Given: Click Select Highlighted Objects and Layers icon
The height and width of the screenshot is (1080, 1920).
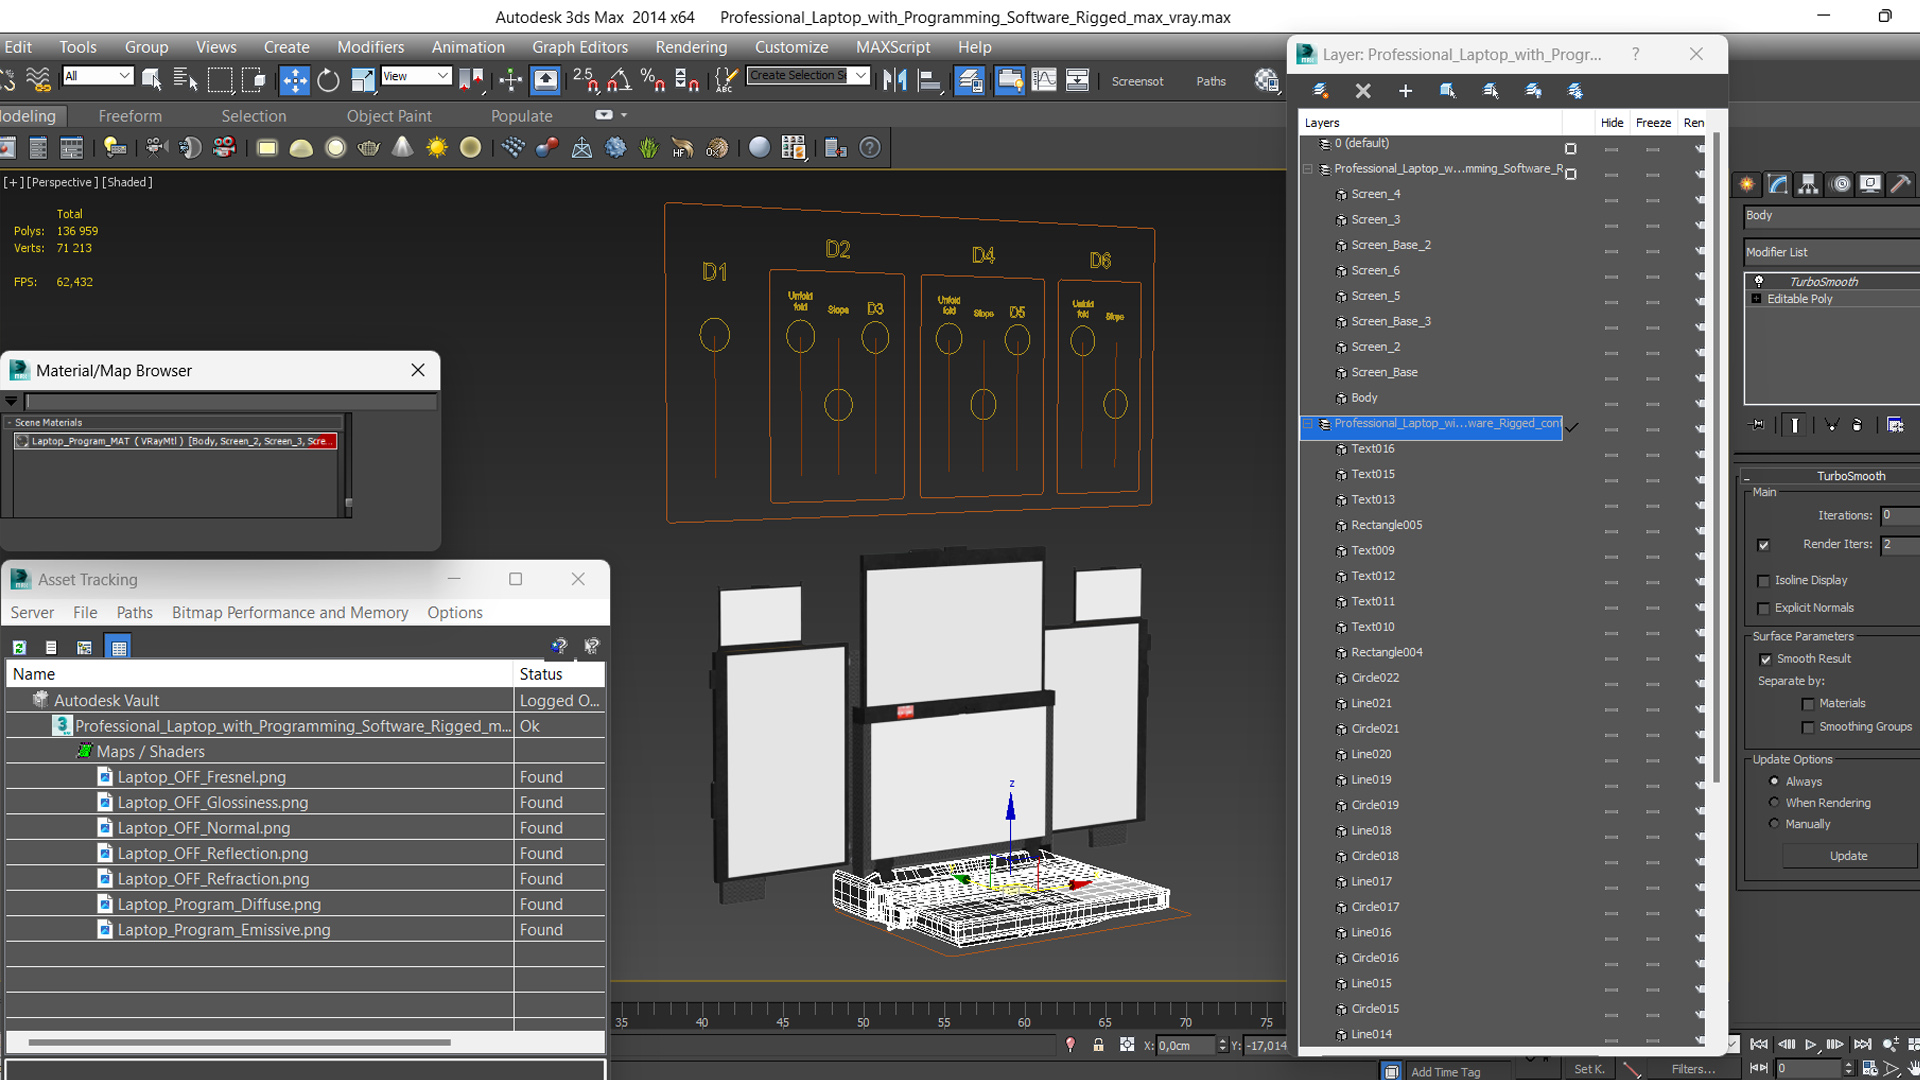Looking at the screenshot, I should [1447, 91].
